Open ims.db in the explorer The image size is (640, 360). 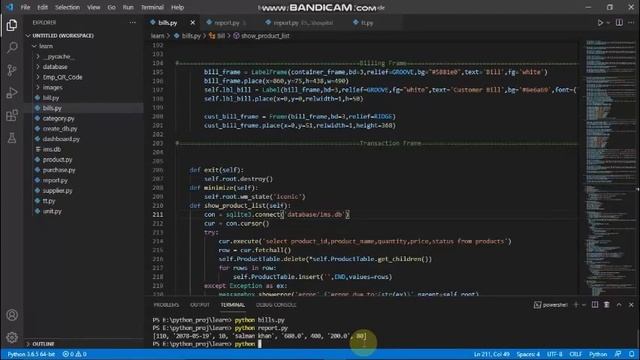click(51, 149)
